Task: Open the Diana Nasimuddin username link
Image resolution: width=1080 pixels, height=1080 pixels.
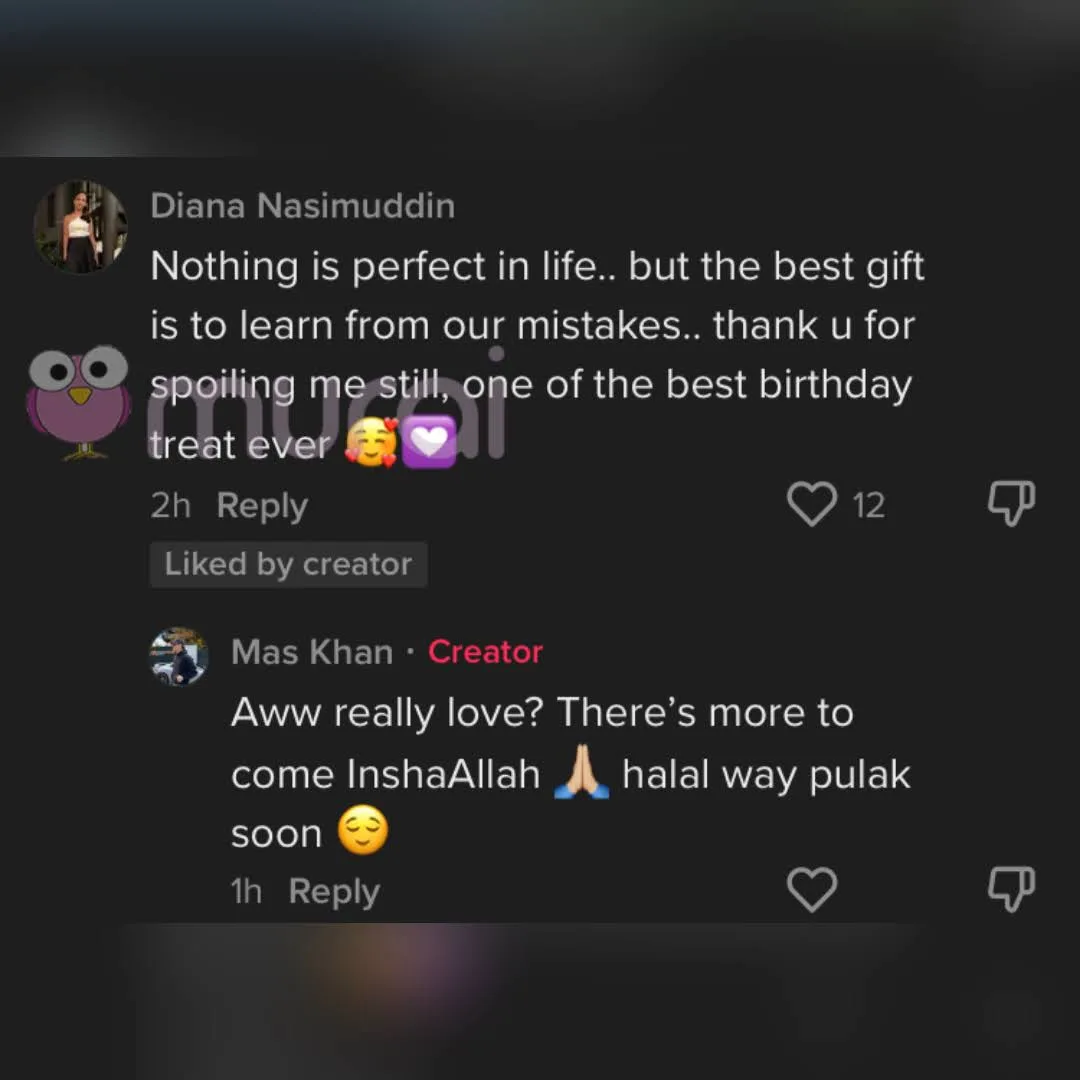Action: click(x=302, y=206)
